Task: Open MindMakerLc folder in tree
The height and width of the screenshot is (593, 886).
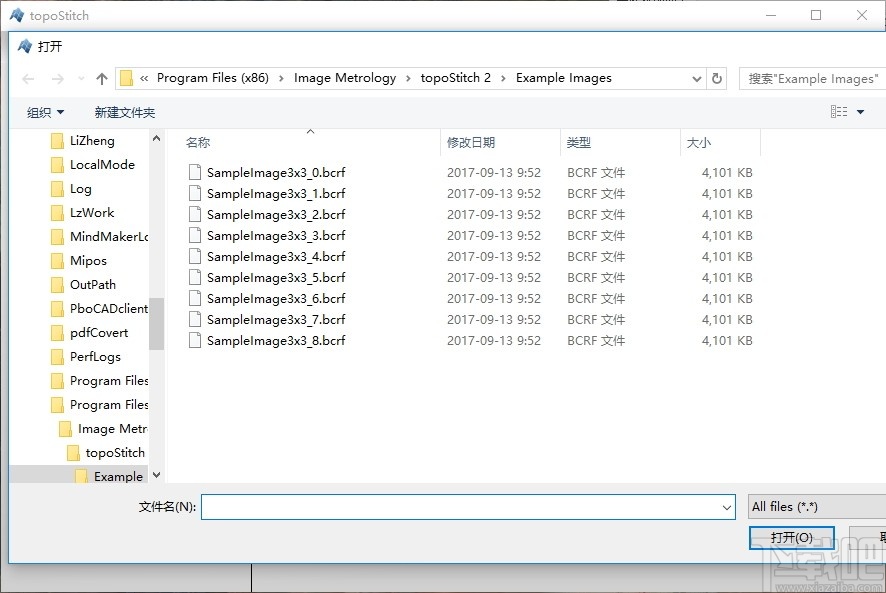Action: pos(109,236)
